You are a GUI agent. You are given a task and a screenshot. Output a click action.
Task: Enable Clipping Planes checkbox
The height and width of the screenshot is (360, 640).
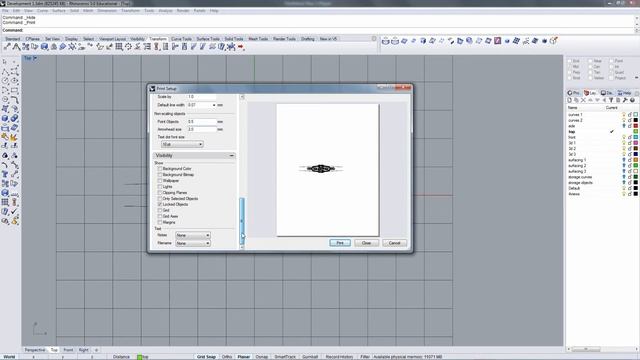click(x=160, y=192)
